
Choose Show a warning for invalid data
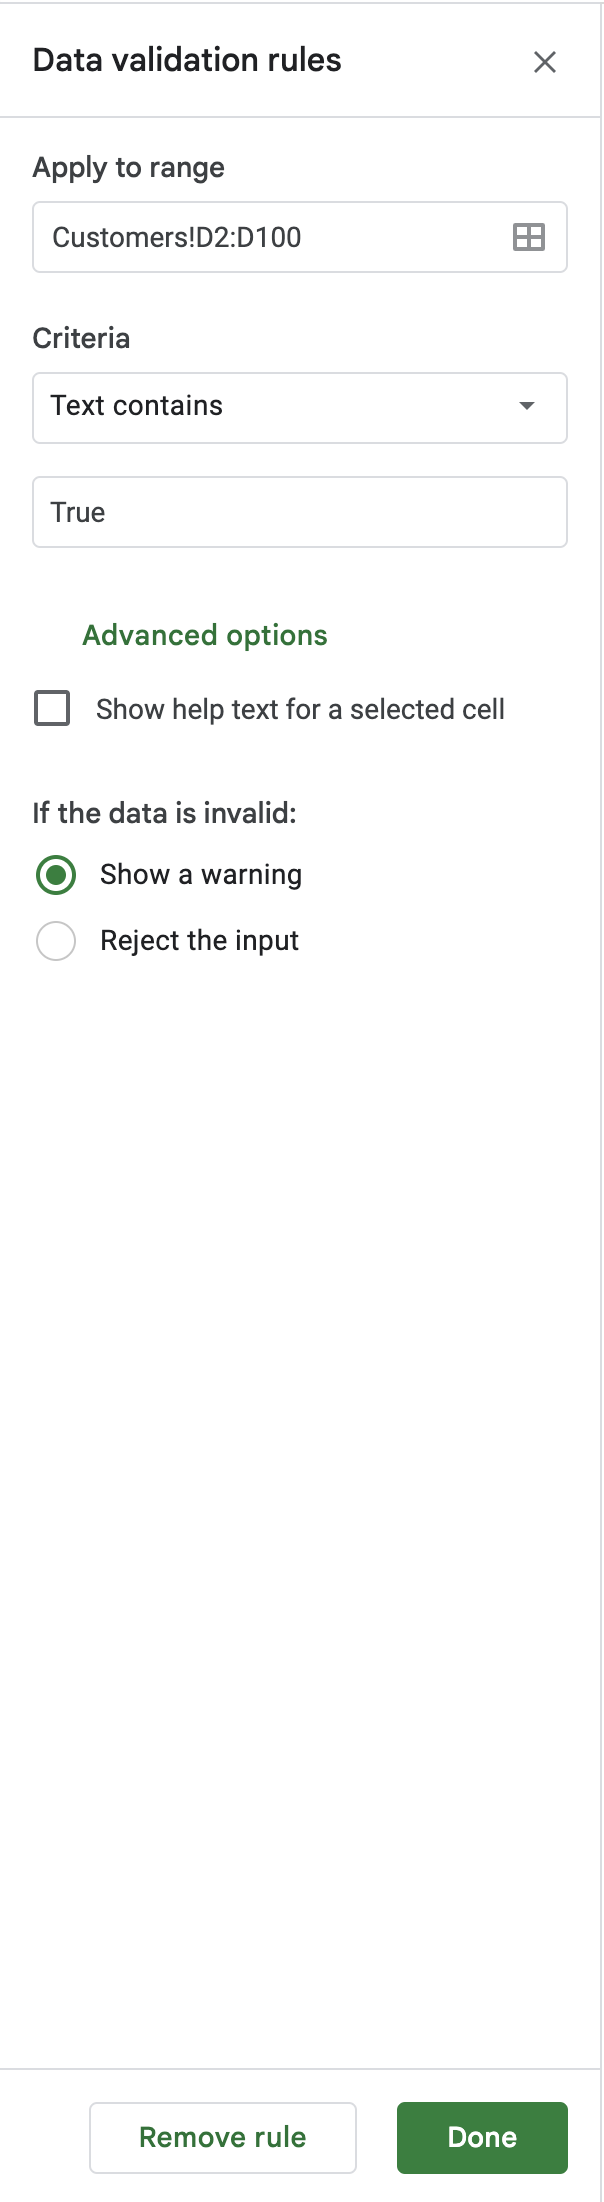[x=56, y=873]
